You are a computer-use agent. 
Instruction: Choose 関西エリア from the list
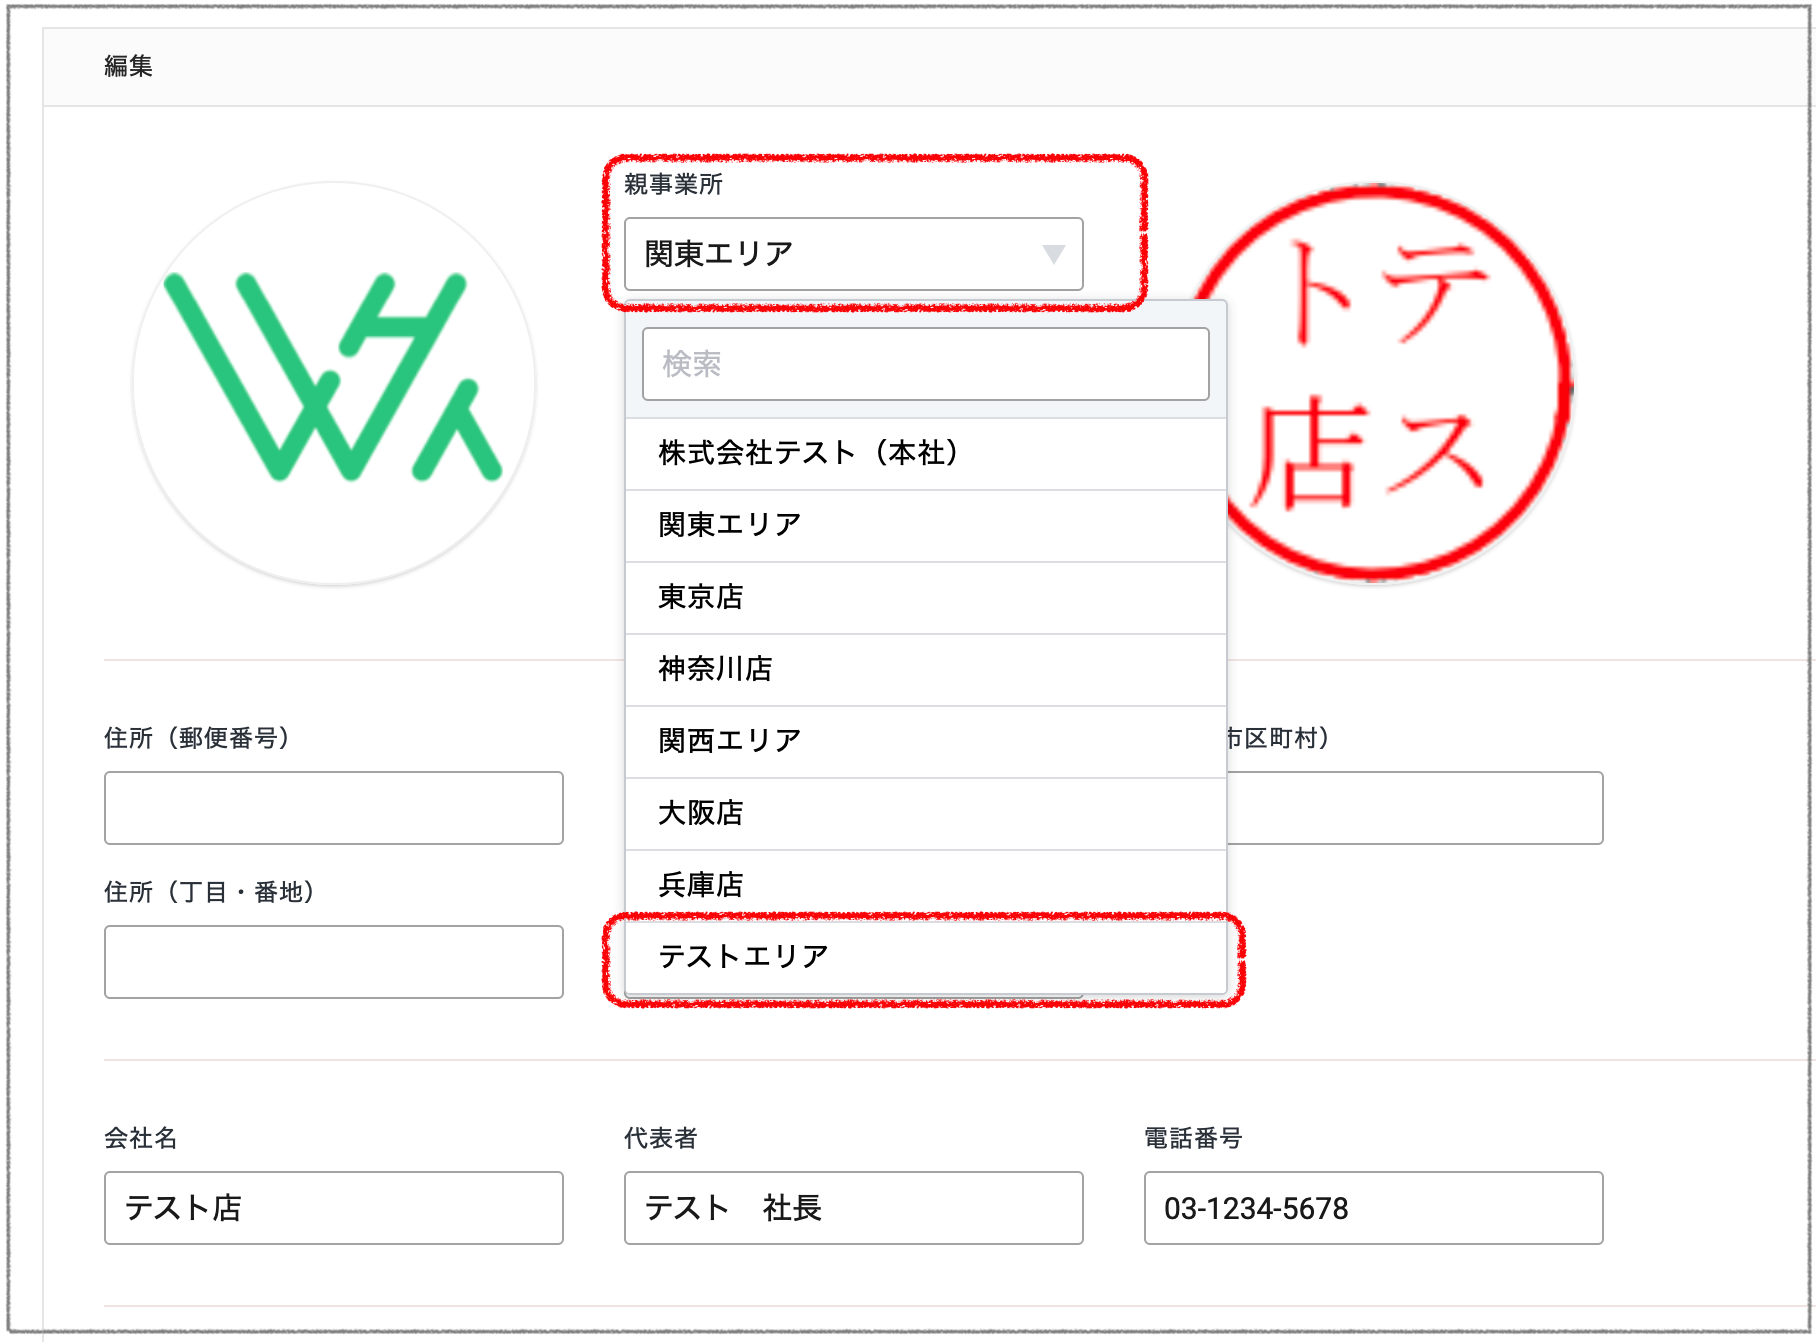(x=925, y=741)
